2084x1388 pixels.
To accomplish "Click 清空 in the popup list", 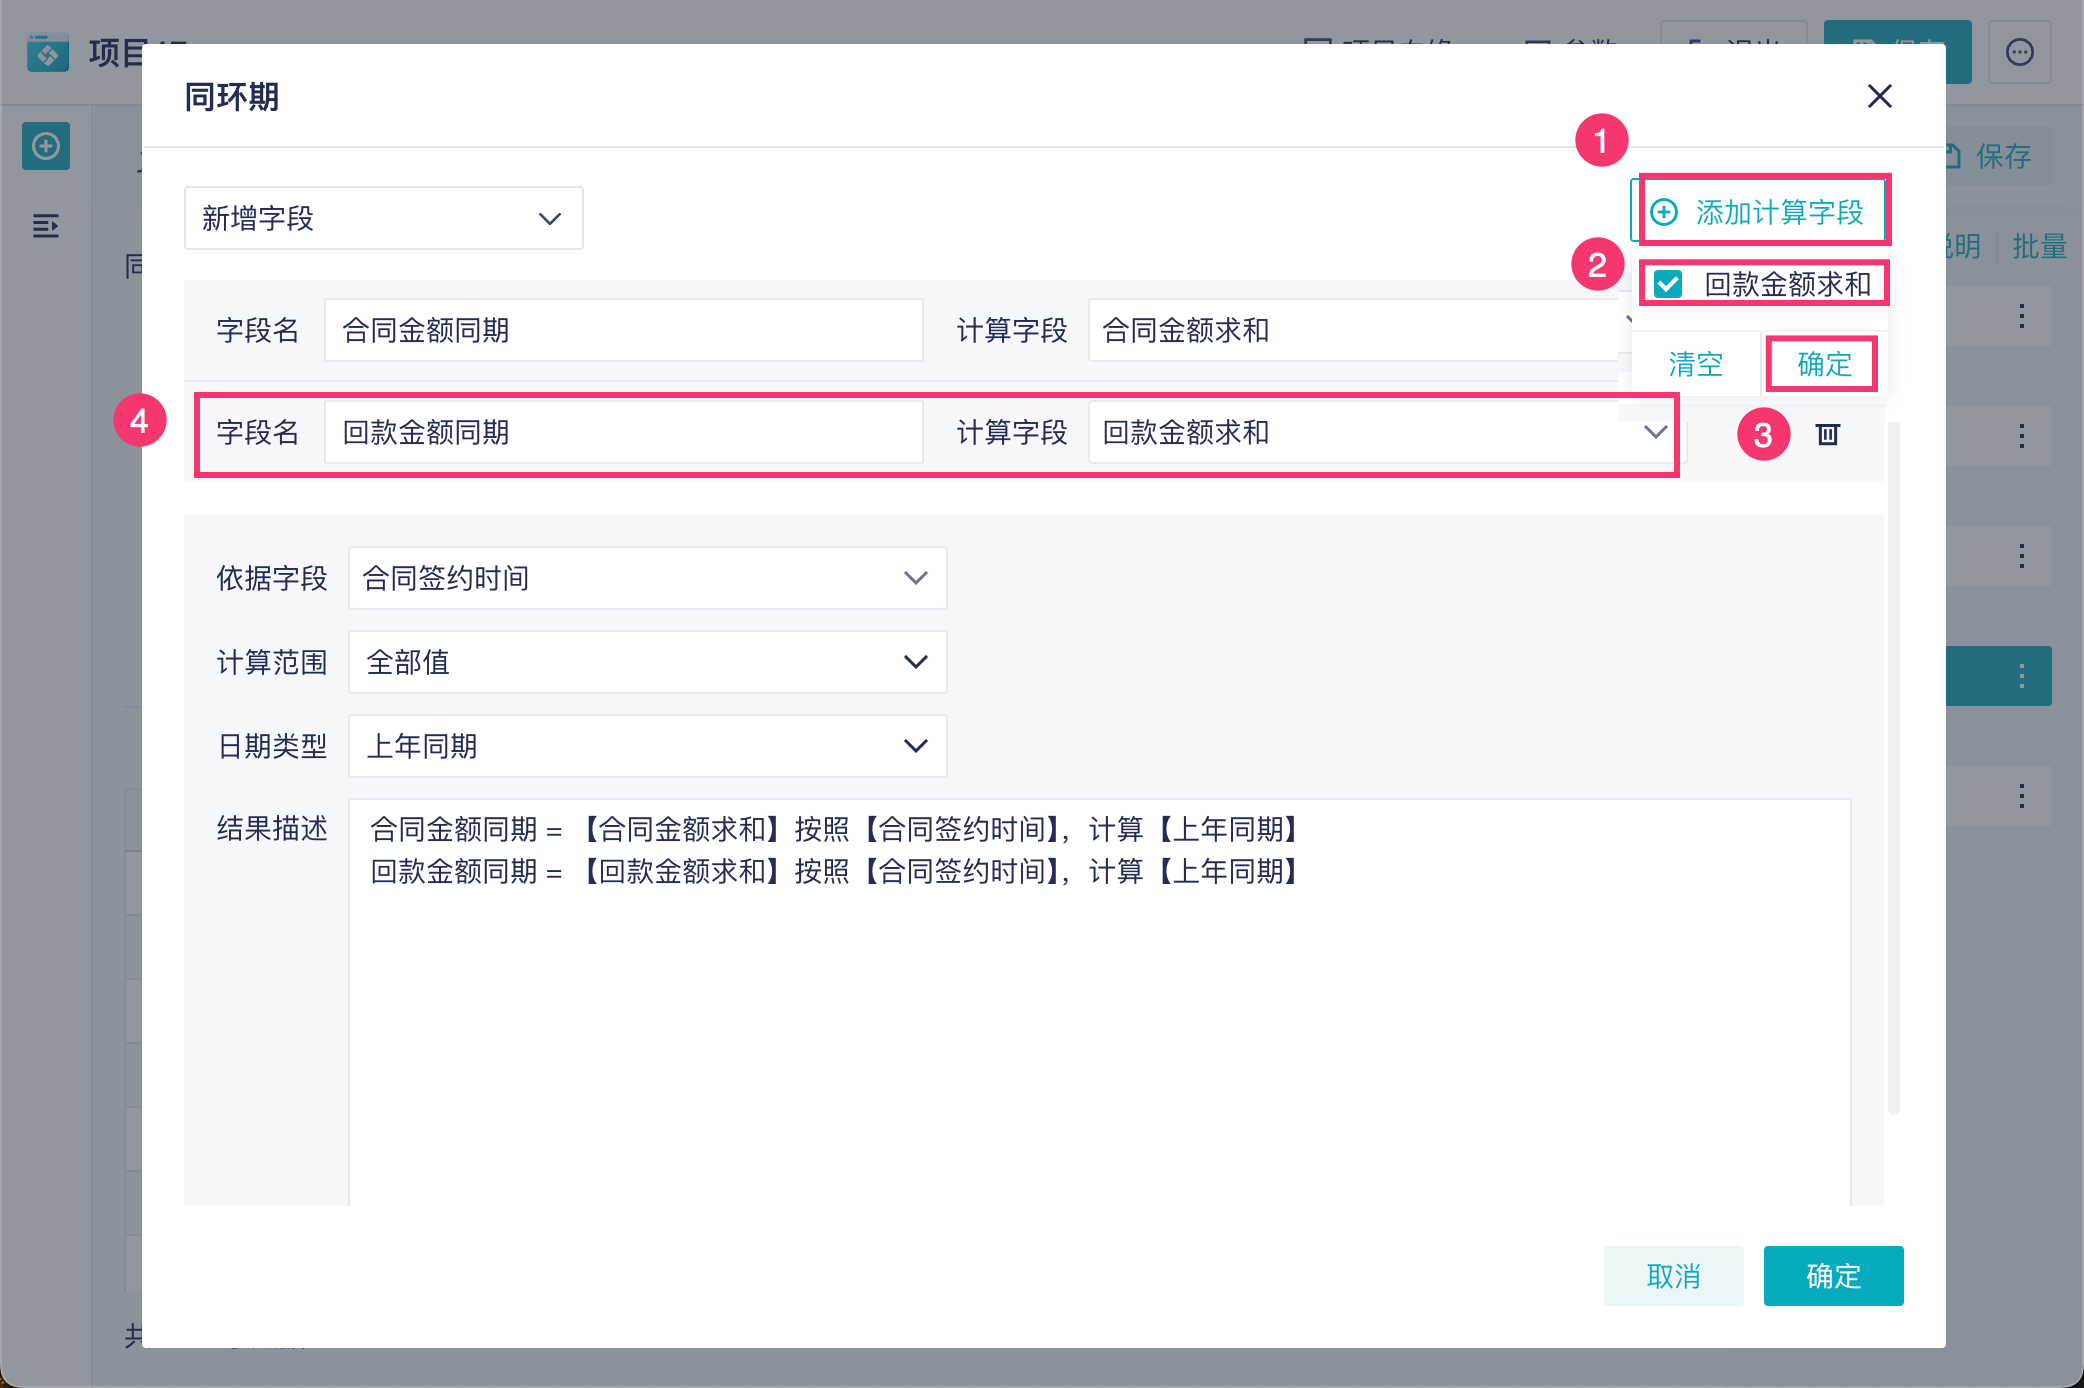I will [x=1695, y=364].
